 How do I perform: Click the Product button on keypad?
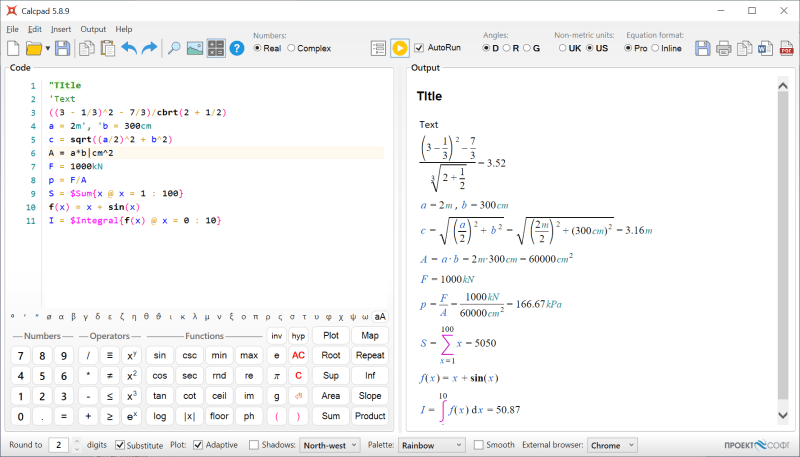pos(370,416)
